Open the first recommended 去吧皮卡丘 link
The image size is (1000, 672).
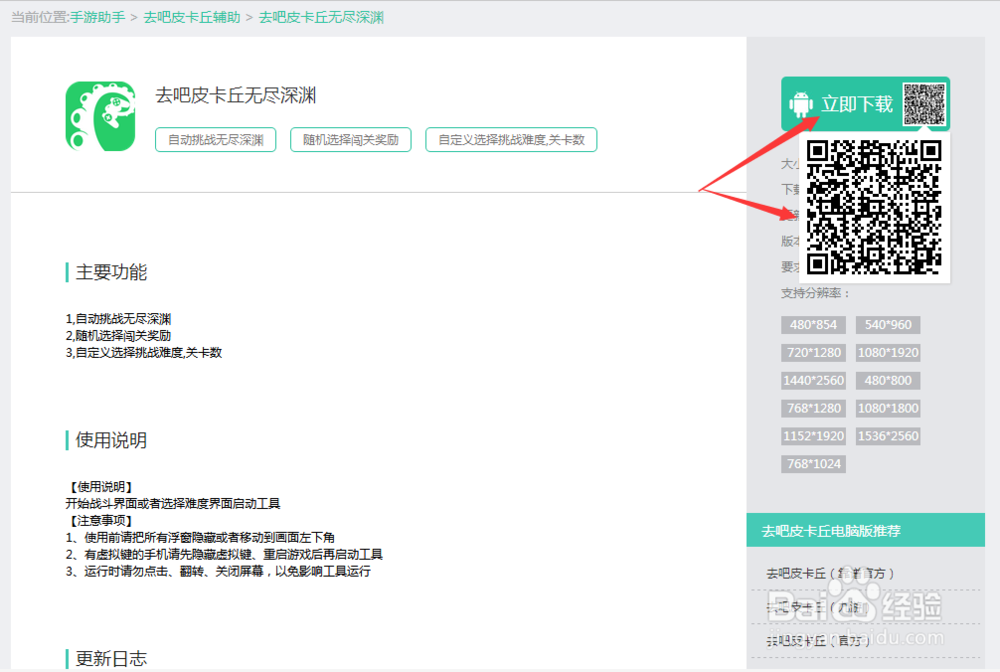[x=830, y=574]
